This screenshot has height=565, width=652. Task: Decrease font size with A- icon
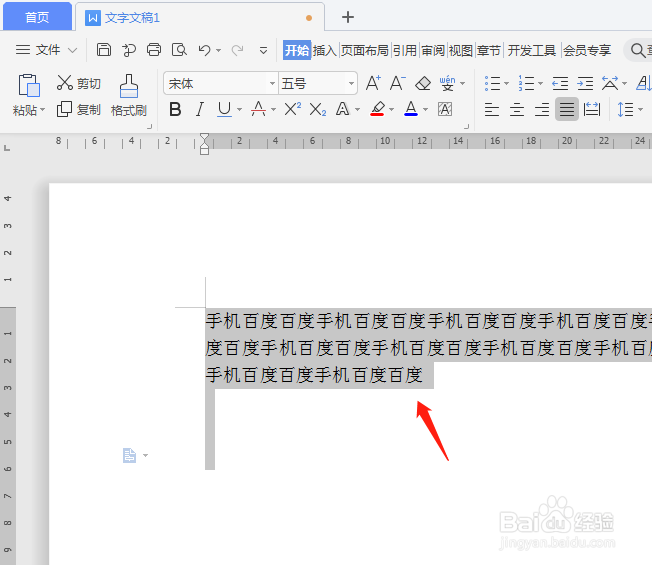398,83
